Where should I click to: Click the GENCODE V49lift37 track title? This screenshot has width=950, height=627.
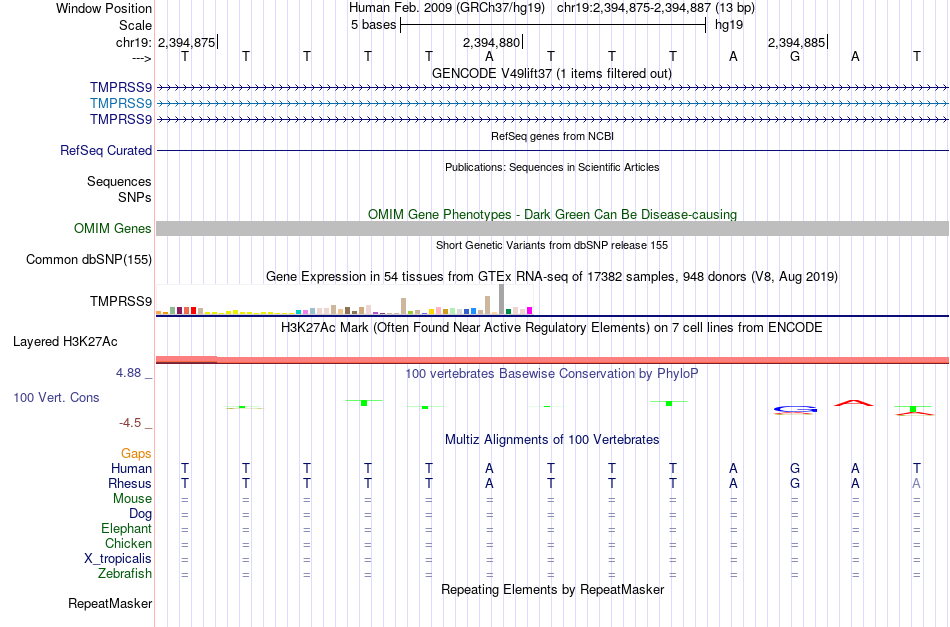click(551, 73)
